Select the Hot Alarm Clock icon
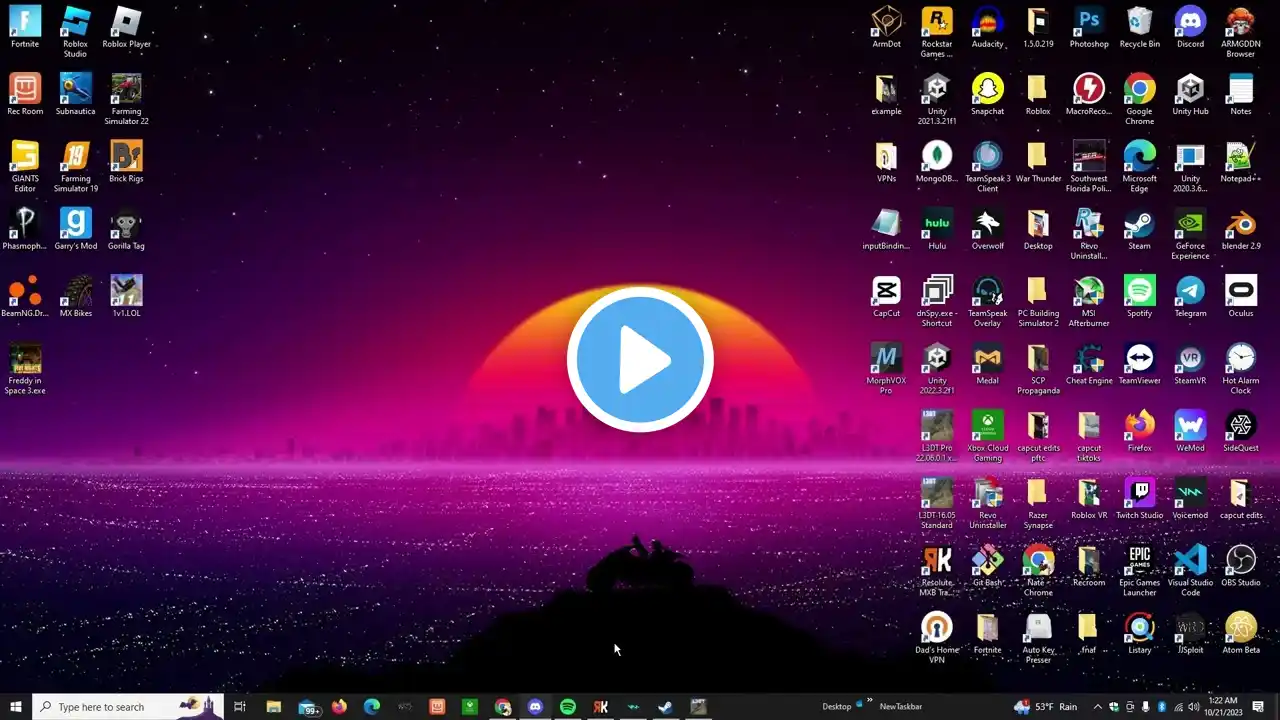Viewport: 1280px width, 720px height. [x=1241, y=367]
